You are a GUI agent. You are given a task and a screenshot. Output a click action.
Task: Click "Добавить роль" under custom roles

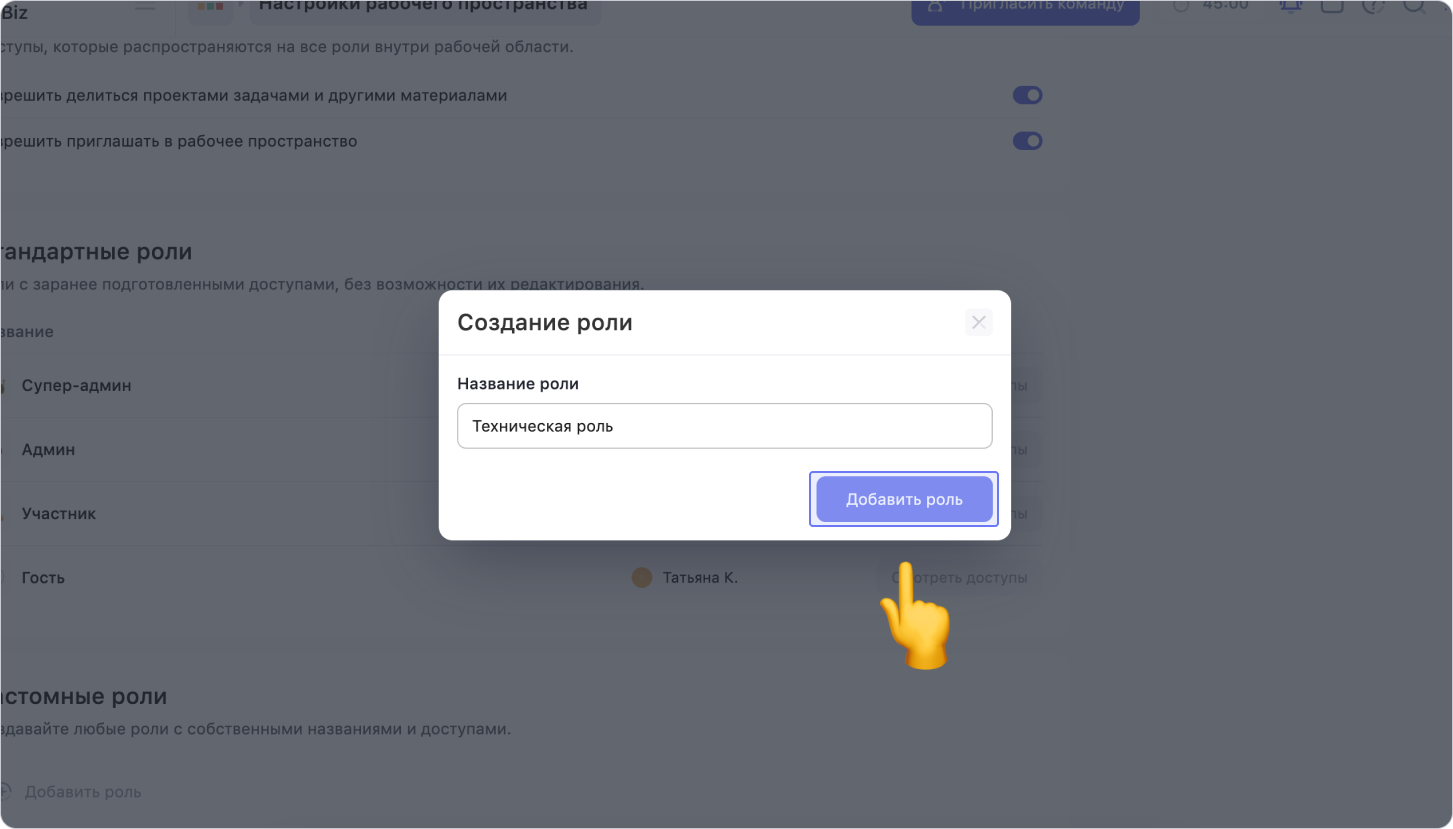point(82,792)
